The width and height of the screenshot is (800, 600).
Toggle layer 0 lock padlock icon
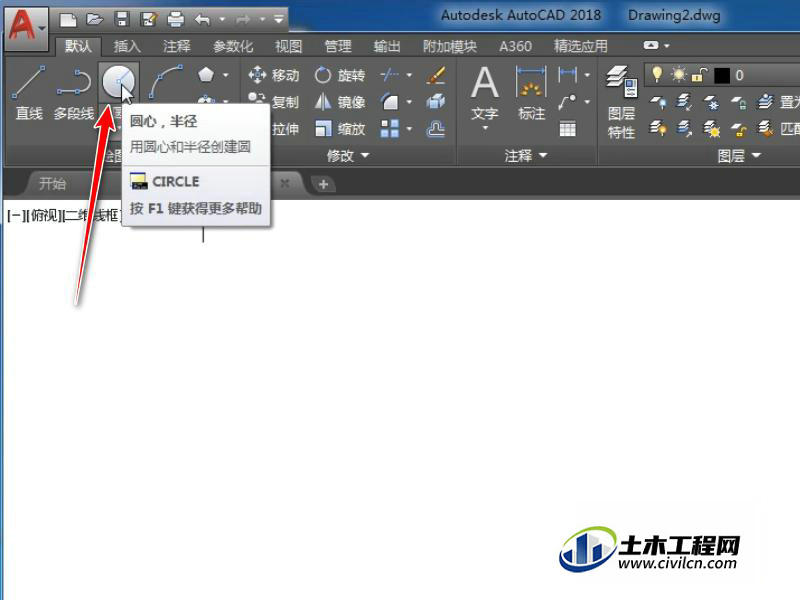click(698, 75)
